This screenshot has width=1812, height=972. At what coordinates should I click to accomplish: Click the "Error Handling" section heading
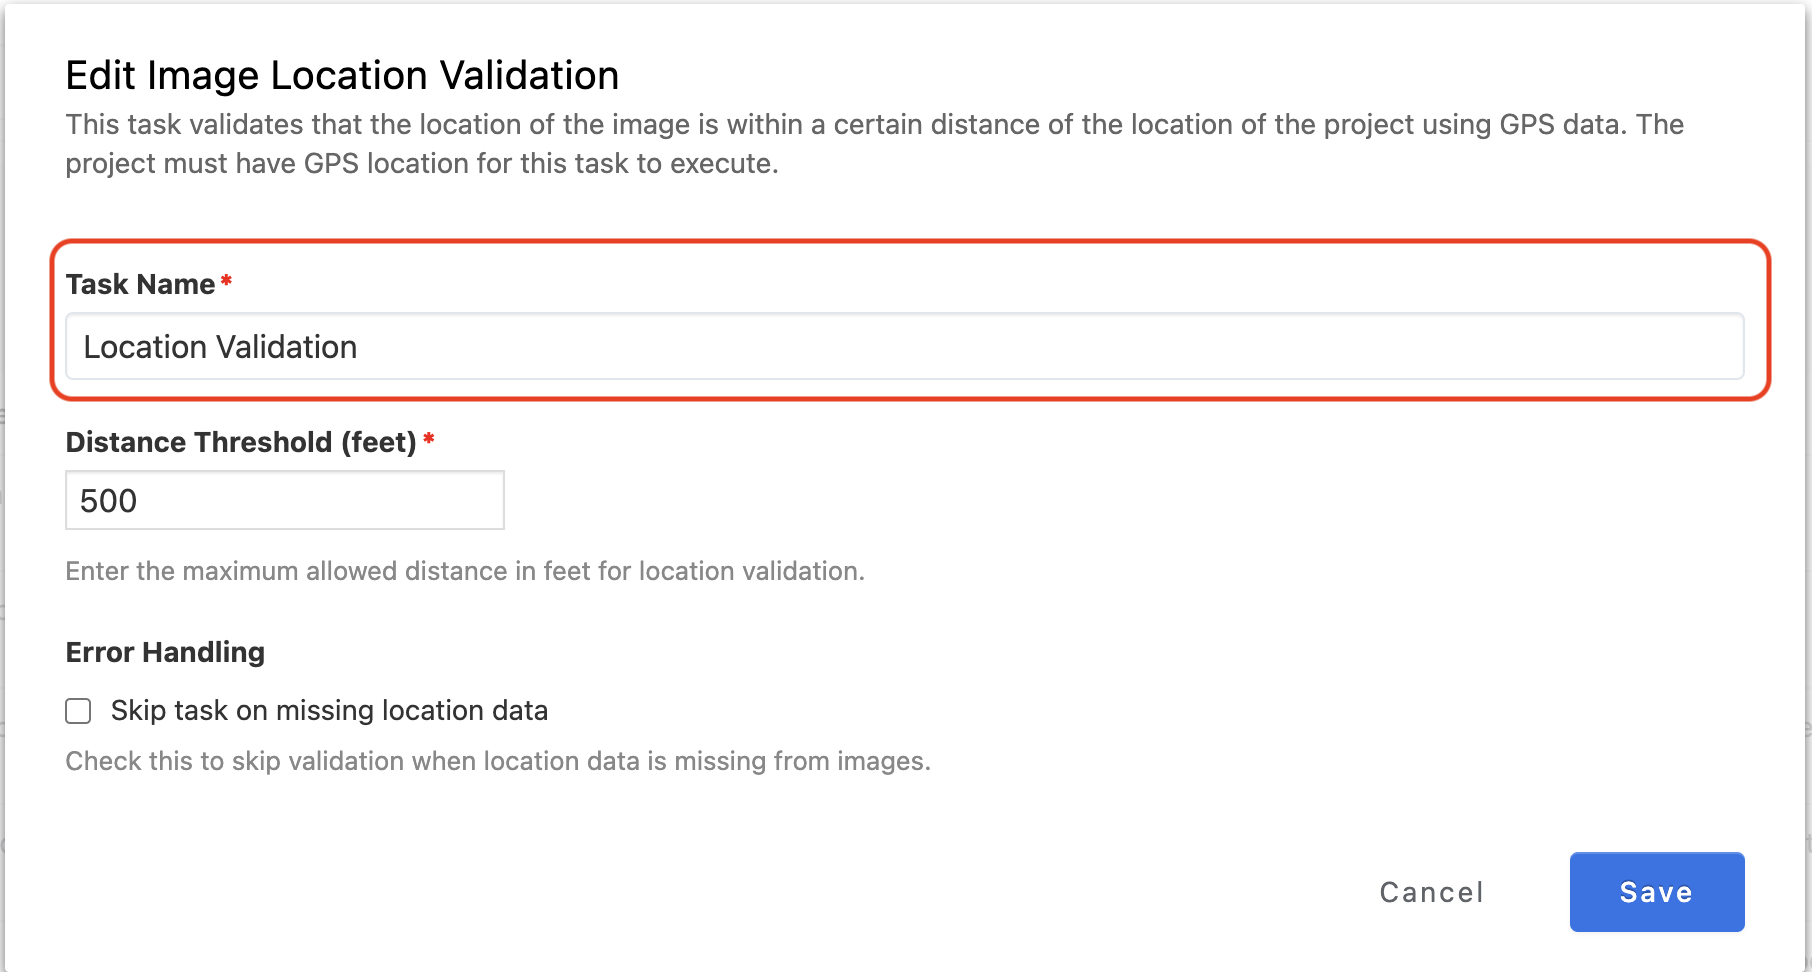(x=165, y=653)
